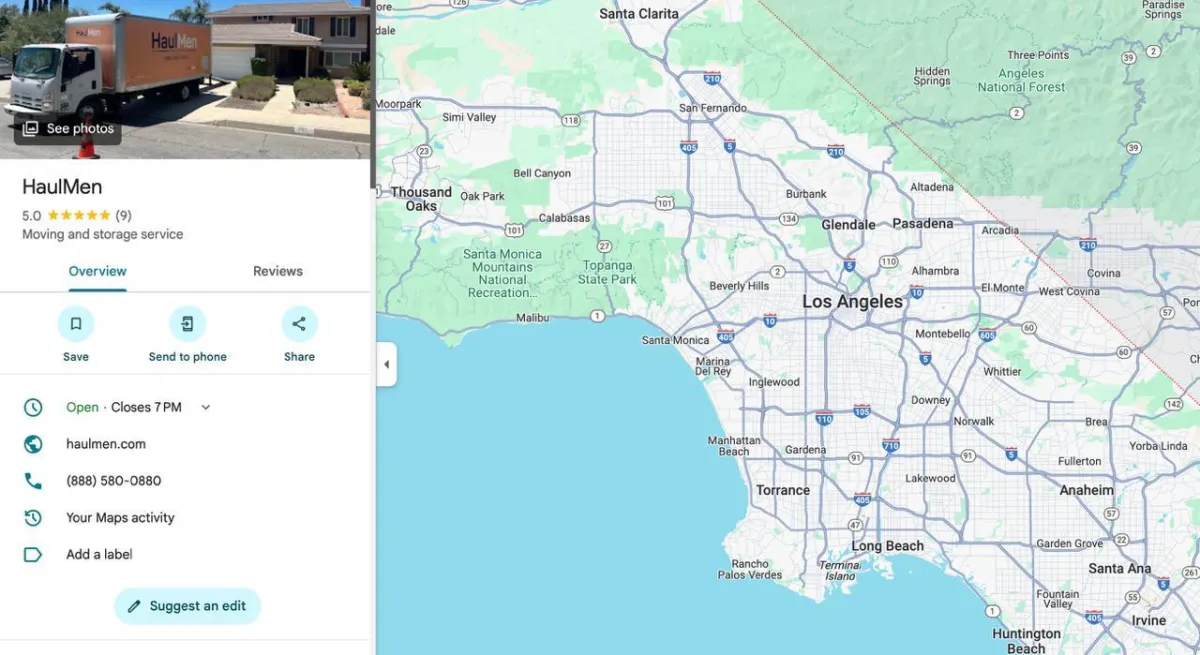The height and width of the screenshot is (655, 1200).
Task: Click the (9) reviews count
Action: pyautogui.click(x=123, y=215)
